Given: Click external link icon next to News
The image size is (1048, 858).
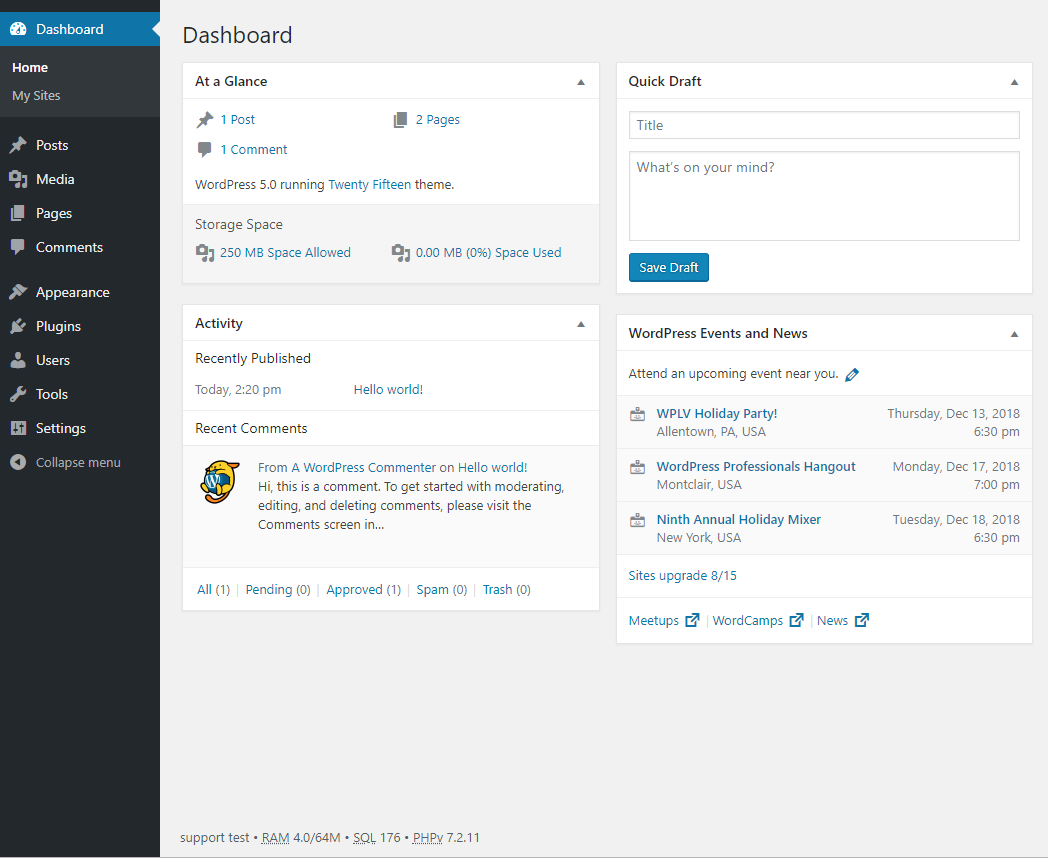Looking at the screenshot, I should tap(862, 620).
